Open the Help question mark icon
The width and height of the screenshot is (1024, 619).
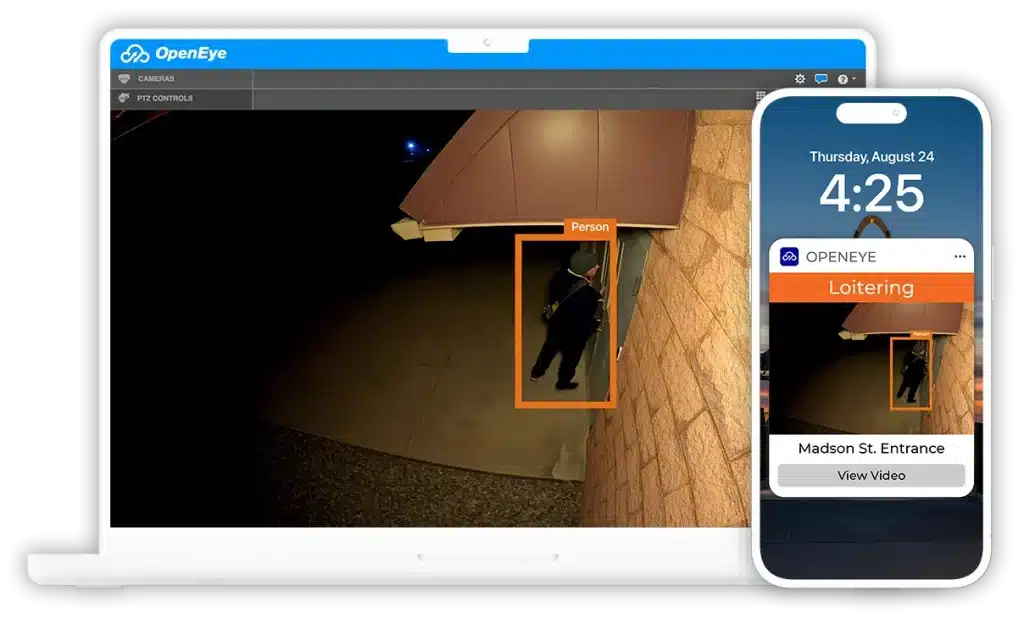coord(842,77)
